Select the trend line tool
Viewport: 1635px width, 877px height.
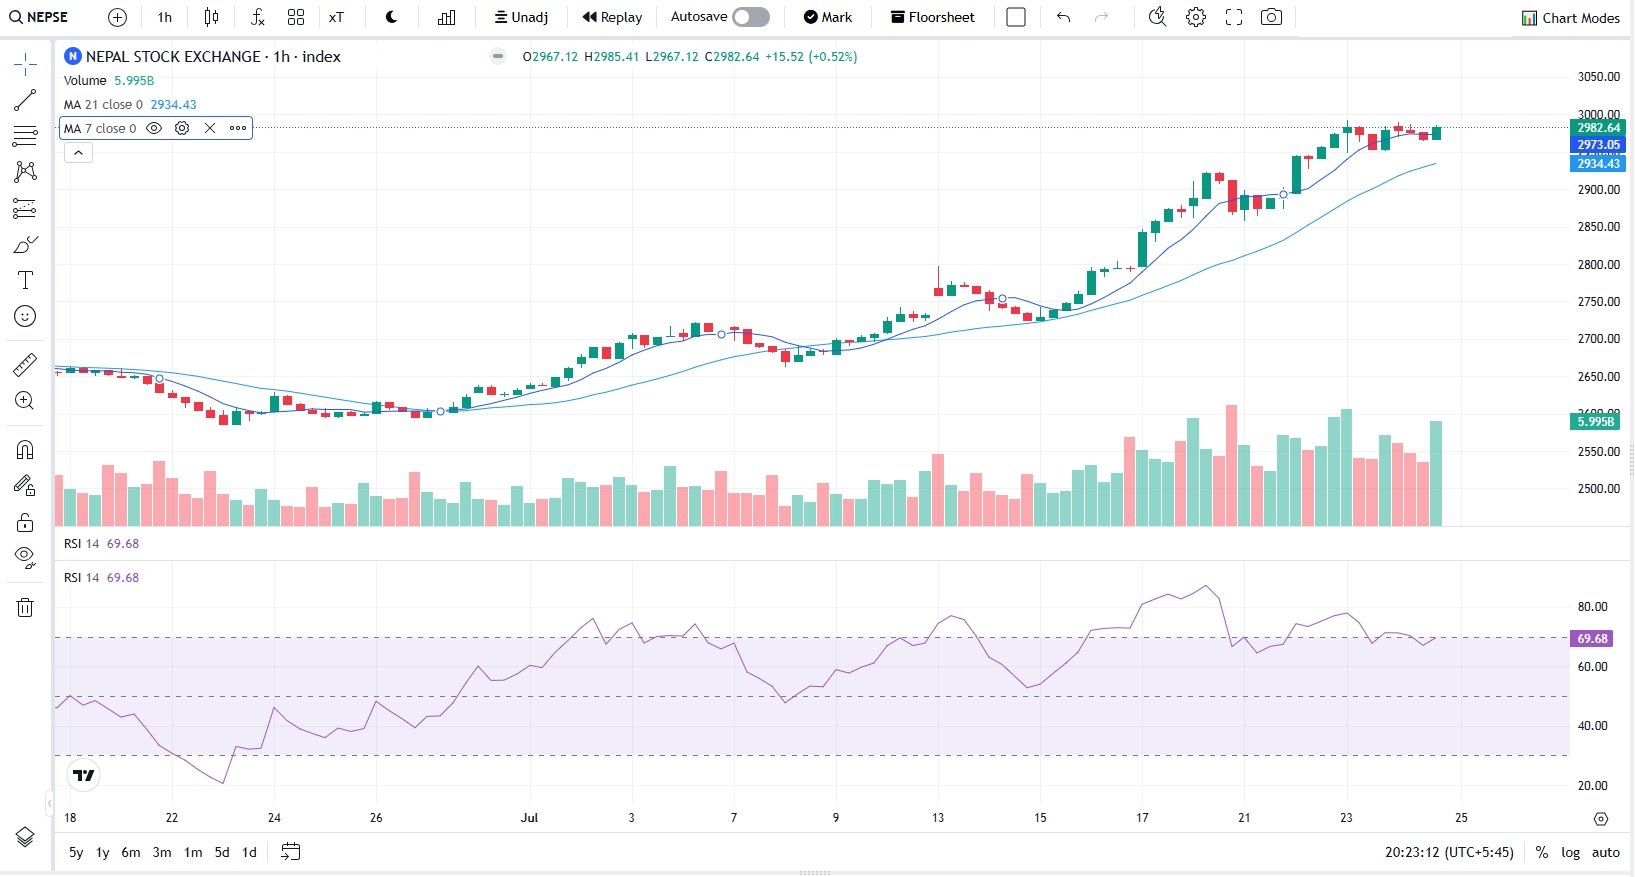(x=25, y=100)
